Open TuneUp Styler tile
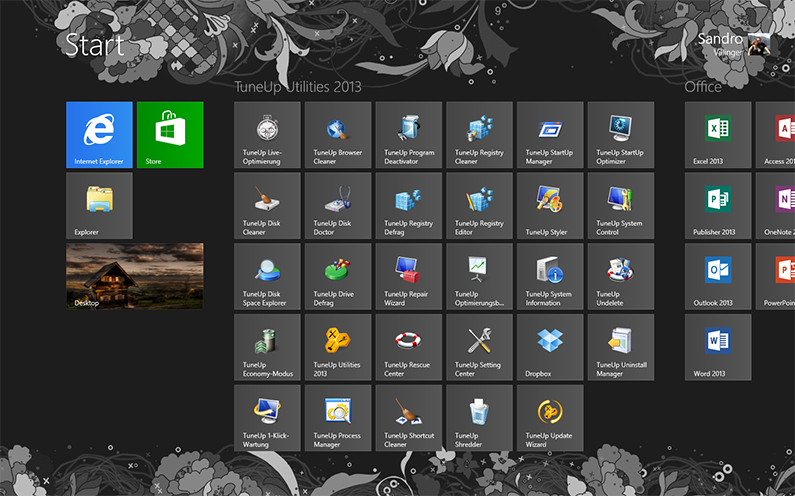Image resolution: width=795 pixels, height=496 pixels. [550, 205]
